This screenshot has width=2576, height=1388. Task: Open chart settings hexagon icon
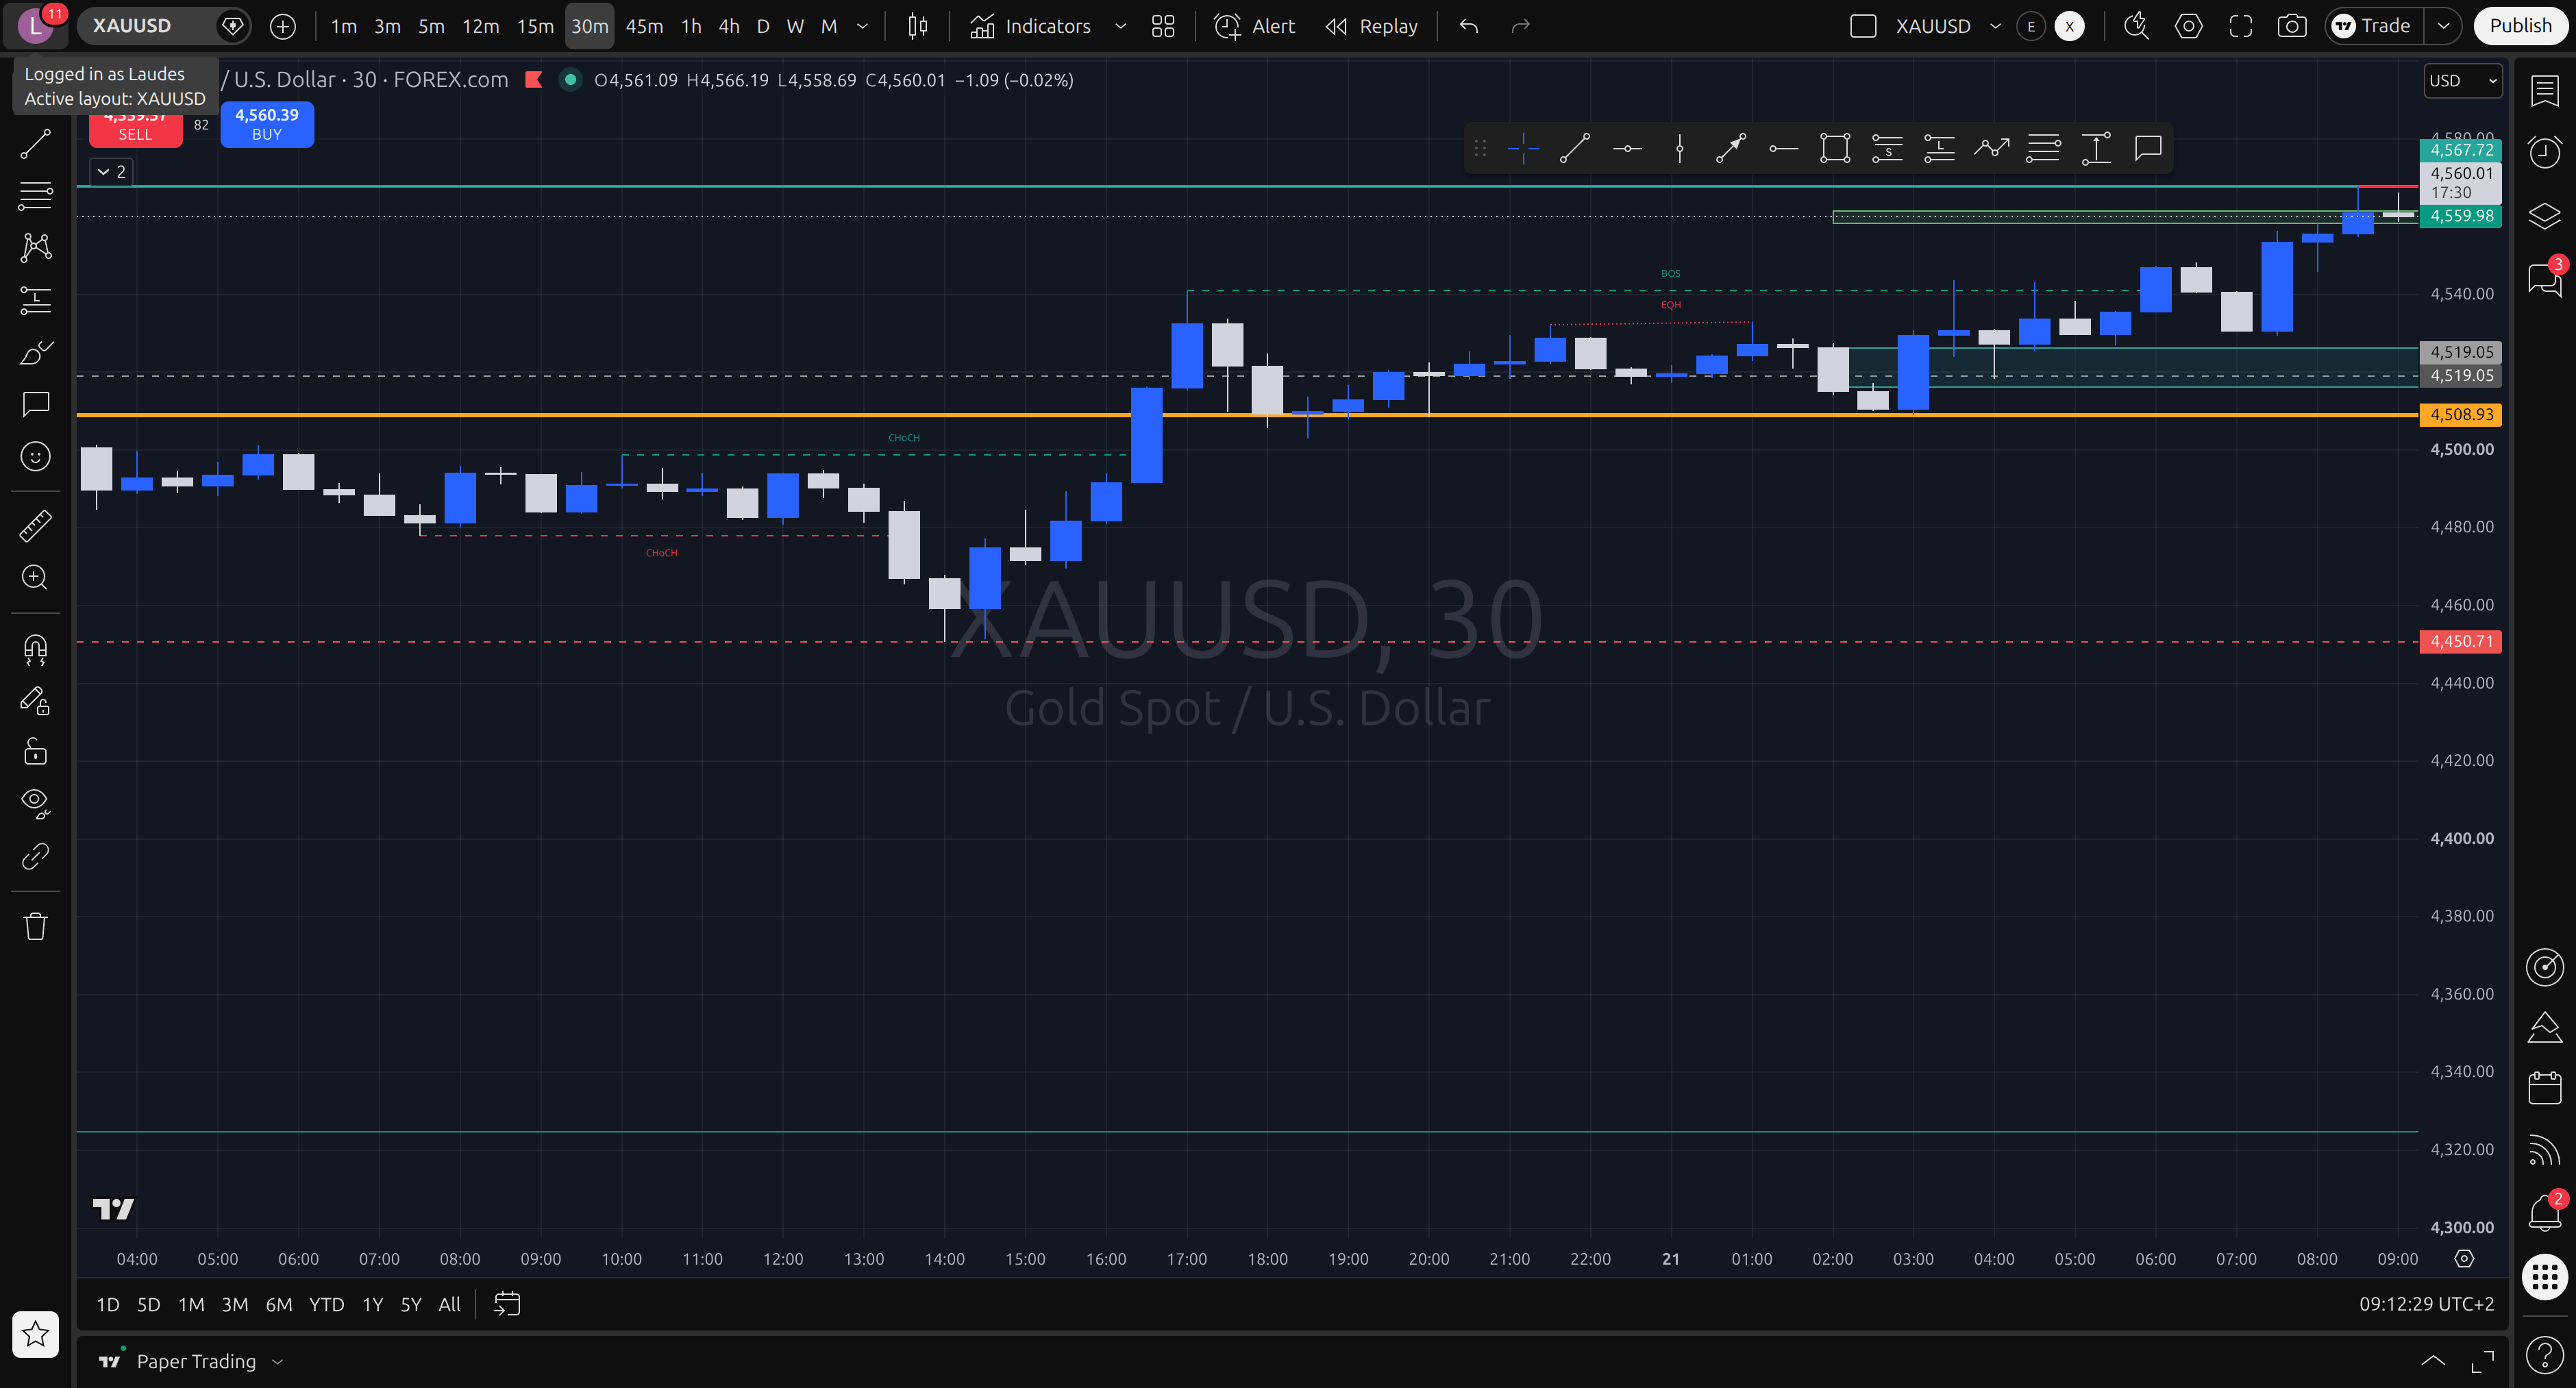(2189, 26)
